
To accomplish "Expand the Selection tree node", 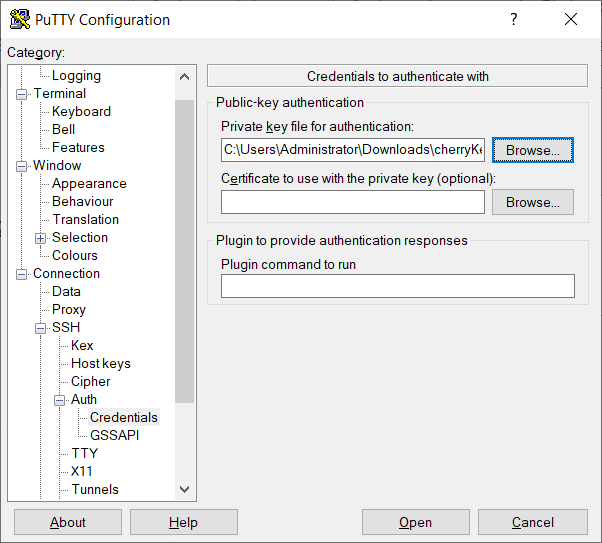I will (x=40, y=238).
